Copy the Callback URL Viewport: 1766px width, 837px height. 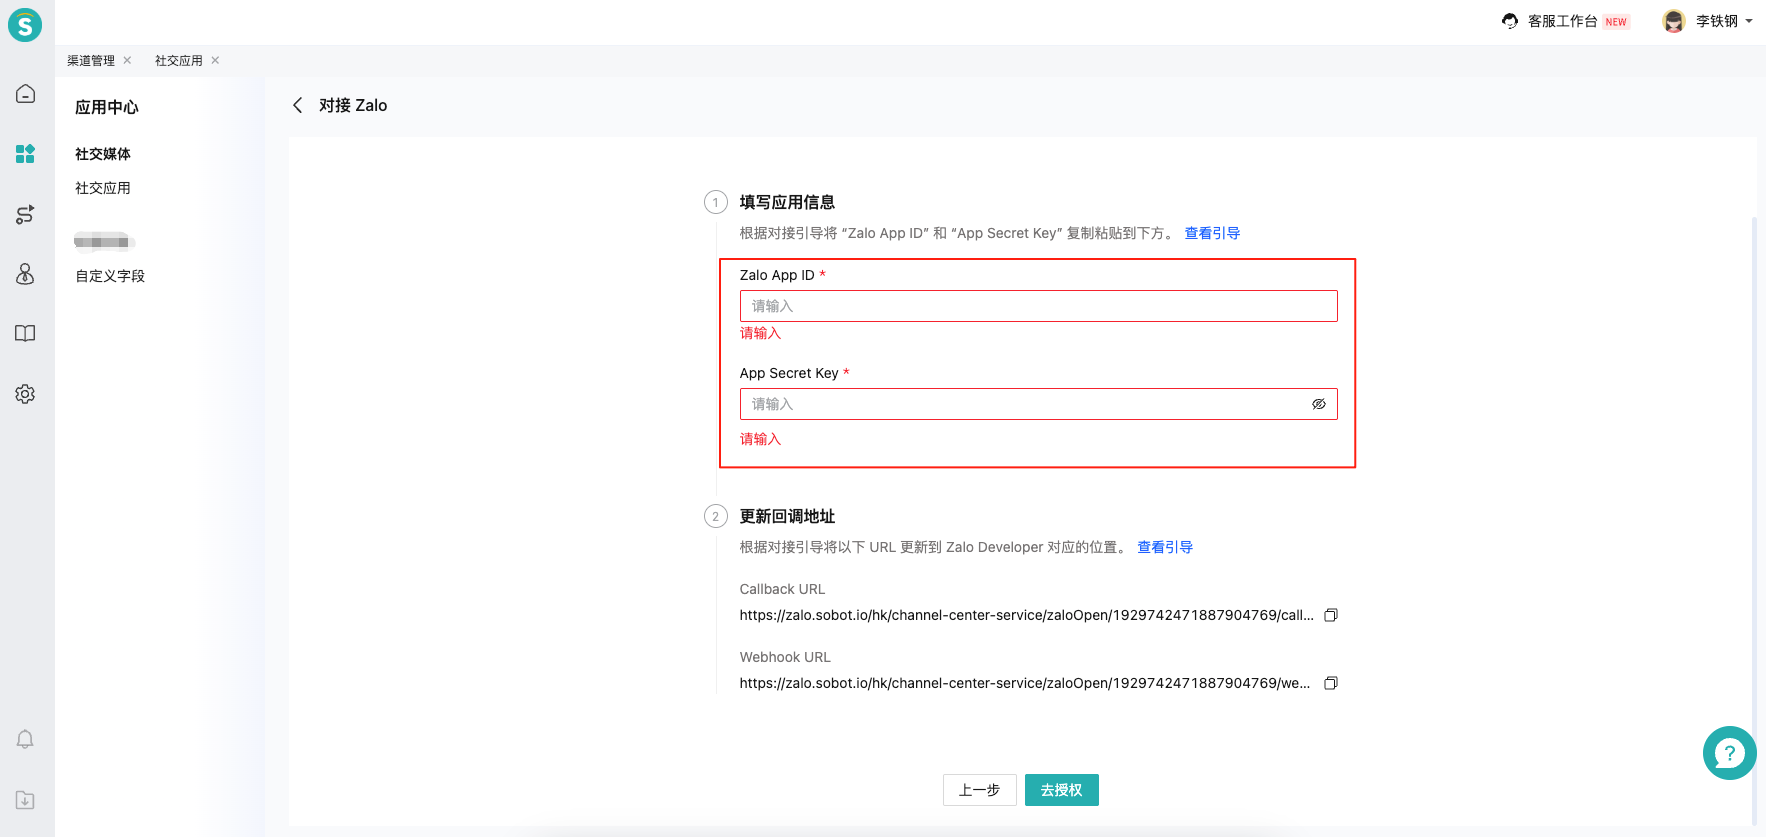[x=1331, y=615]
